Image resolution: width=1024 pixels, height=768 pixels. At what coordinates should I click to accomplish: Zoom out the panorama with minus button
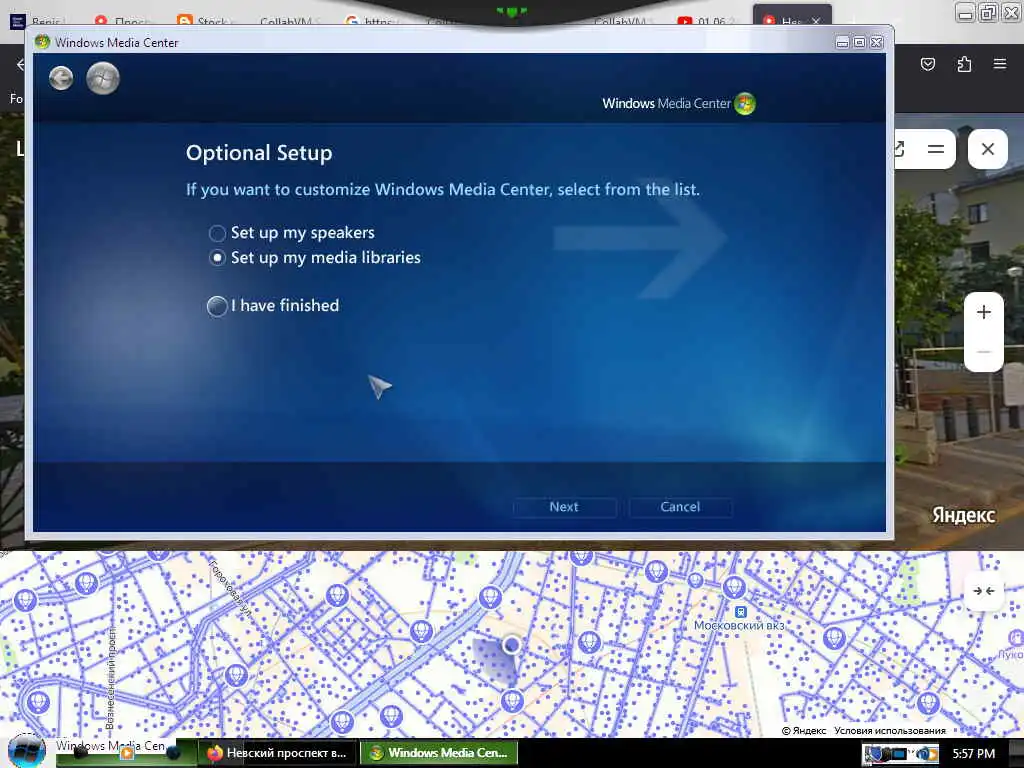coord(984,352)
